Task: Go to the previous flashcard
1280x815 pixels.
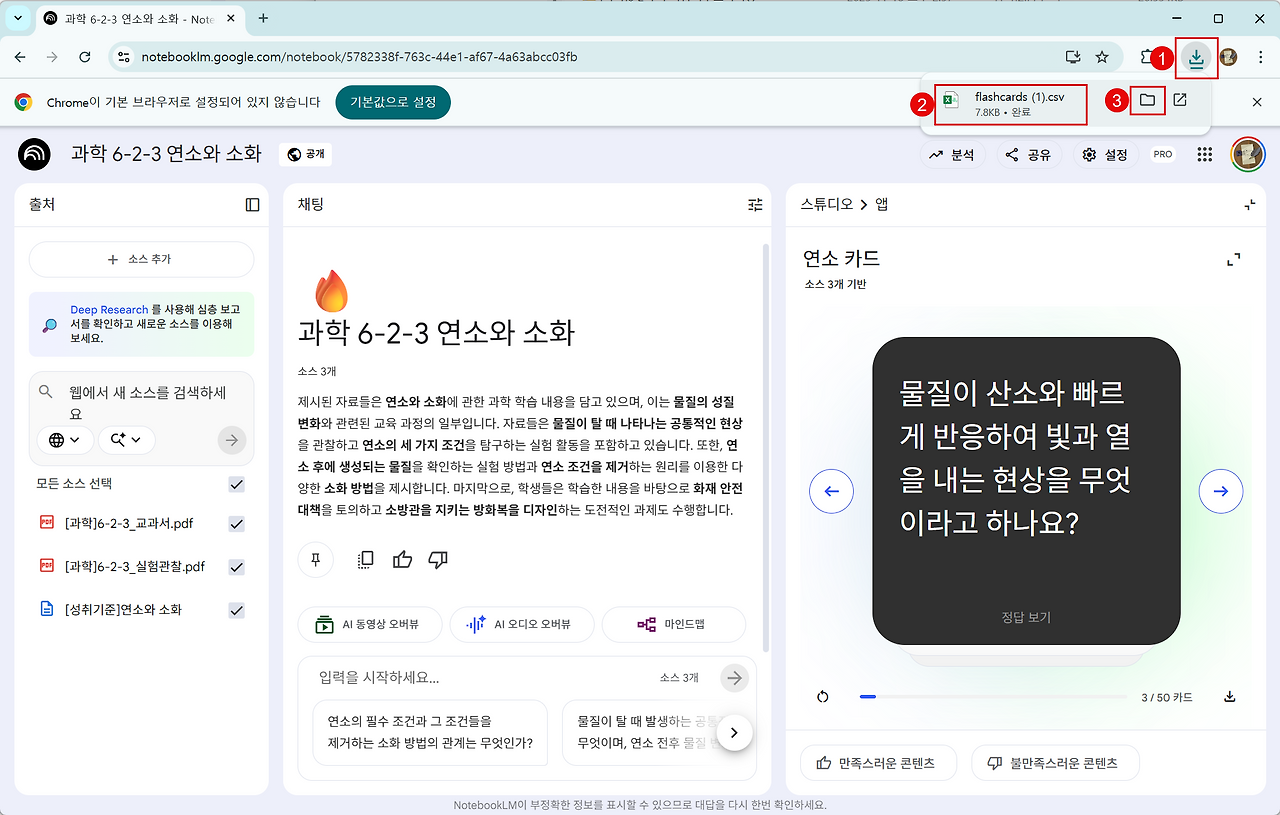Action: click(x=831, y=491)
